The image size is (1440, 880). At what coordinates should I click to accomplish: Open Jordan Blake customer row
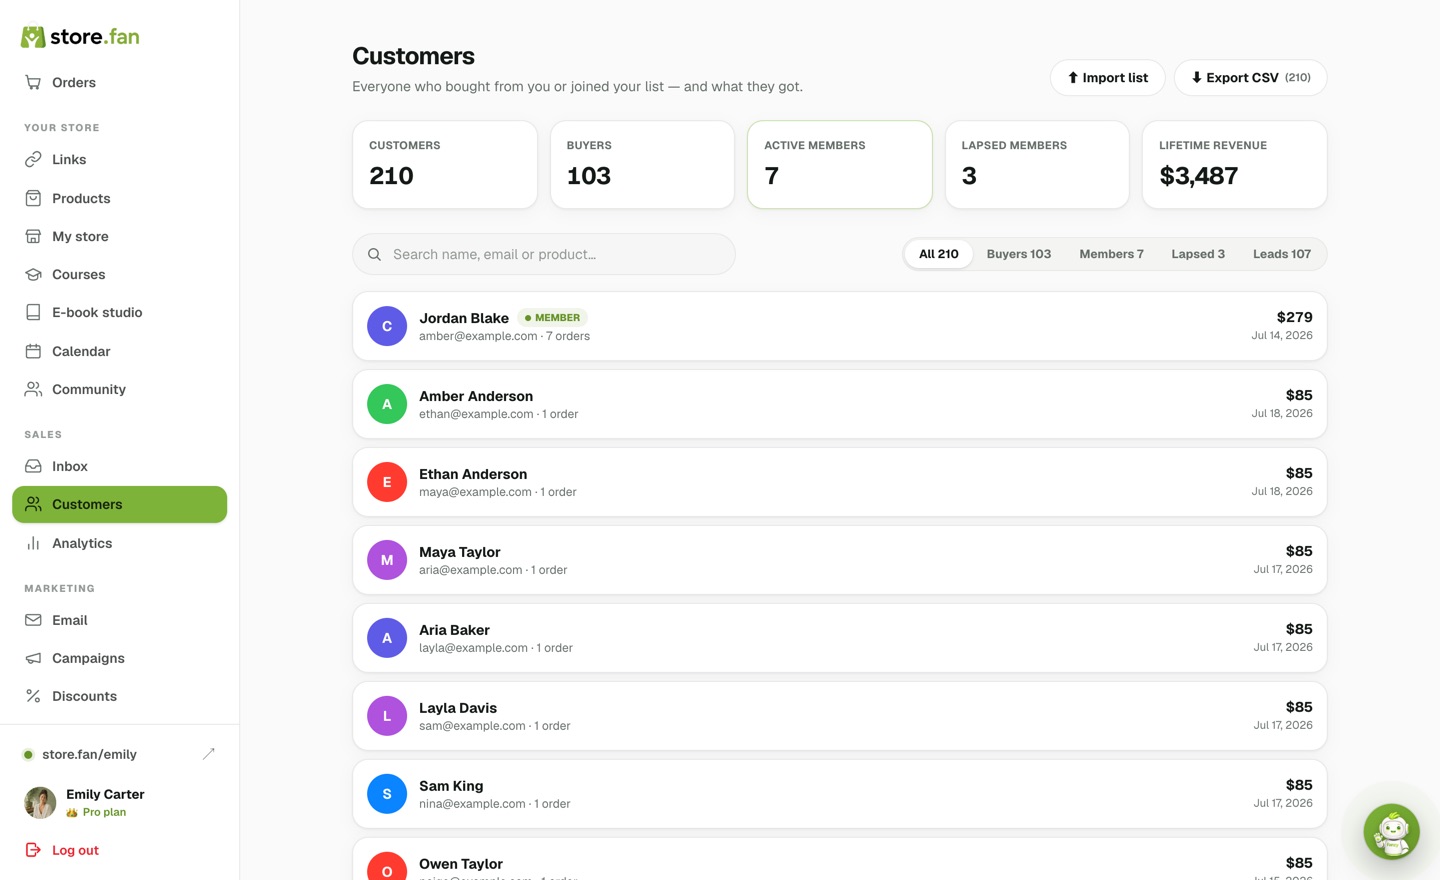coord(840,326)
